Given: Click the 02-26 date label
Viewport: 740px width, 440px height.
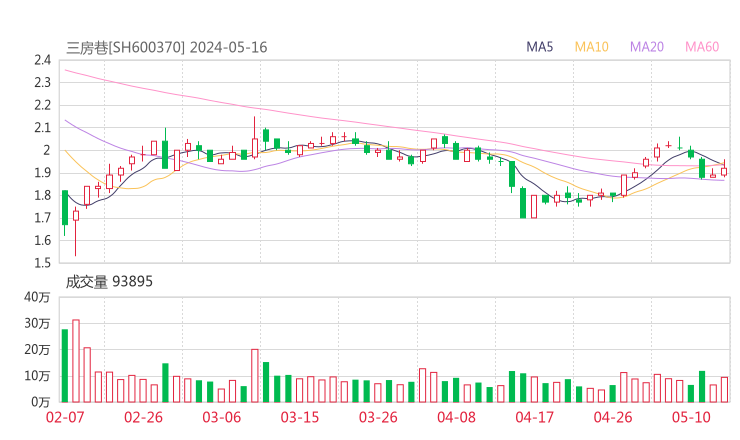Looking at the screenshot, I should click(x=143, y=417).
